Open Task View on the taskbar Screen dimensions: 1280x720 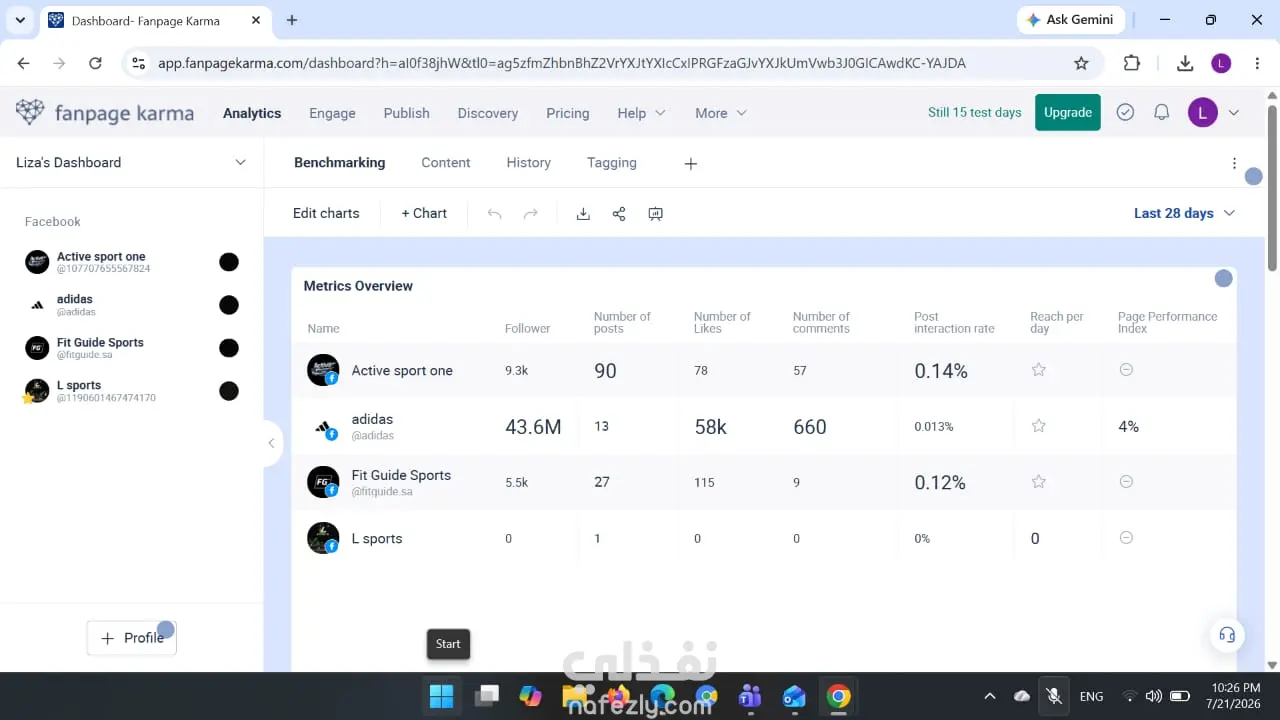[487, 696]
